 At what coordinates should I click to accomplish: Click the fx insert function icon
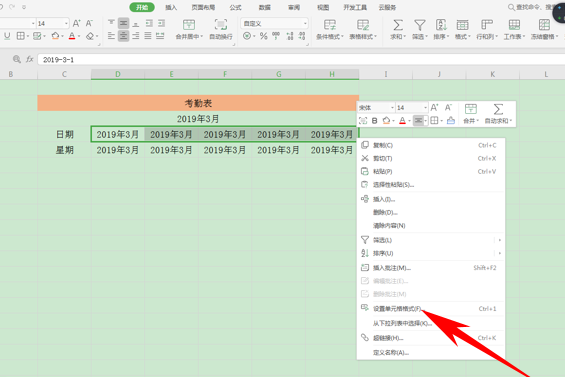(30, 59)
